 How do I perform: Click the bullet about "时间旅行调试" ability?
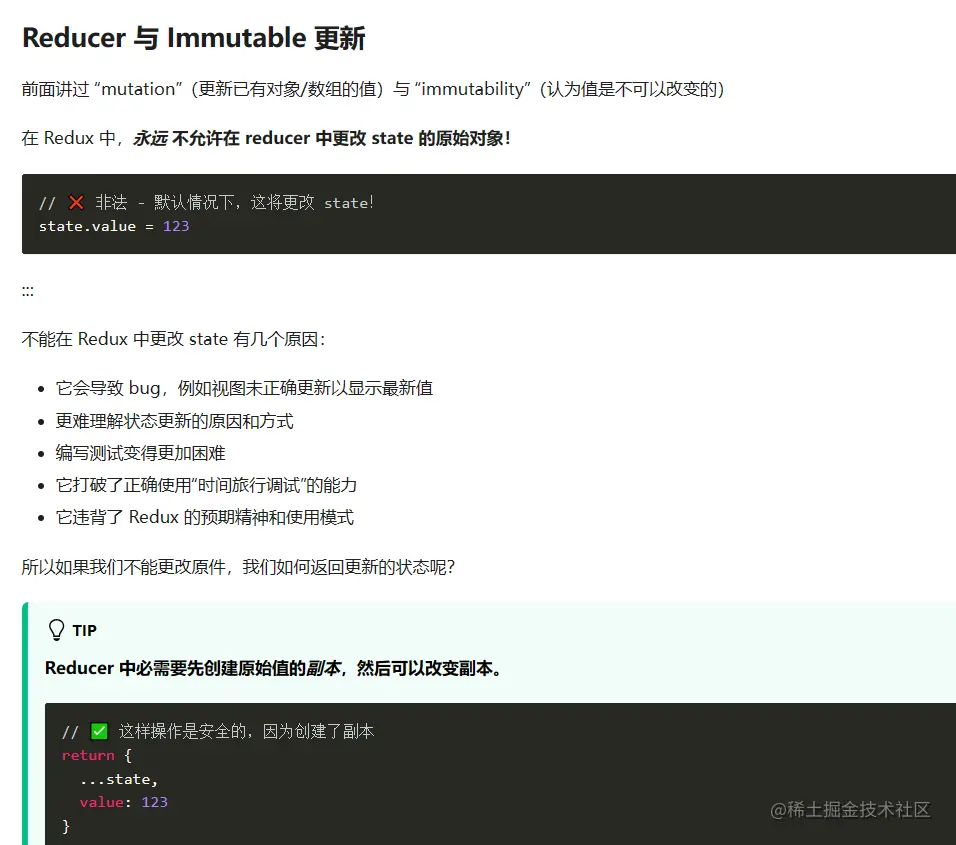206,485
